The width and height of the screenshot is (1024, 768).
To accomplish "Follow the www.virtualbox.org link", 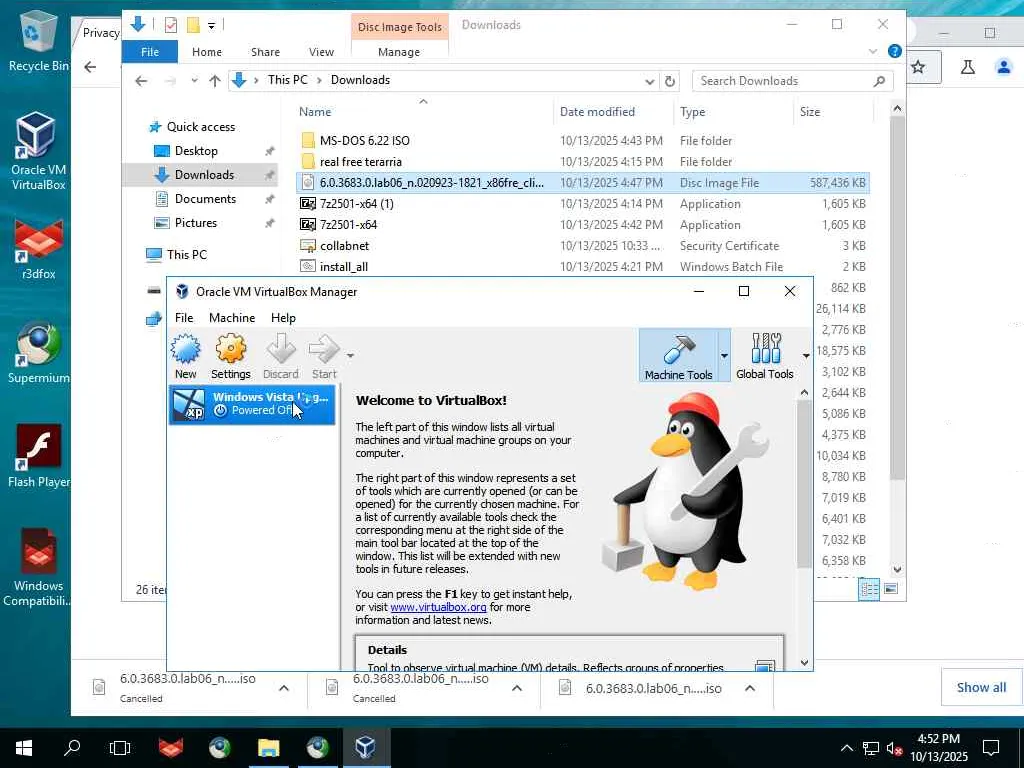I will click(x=438, y=607).
